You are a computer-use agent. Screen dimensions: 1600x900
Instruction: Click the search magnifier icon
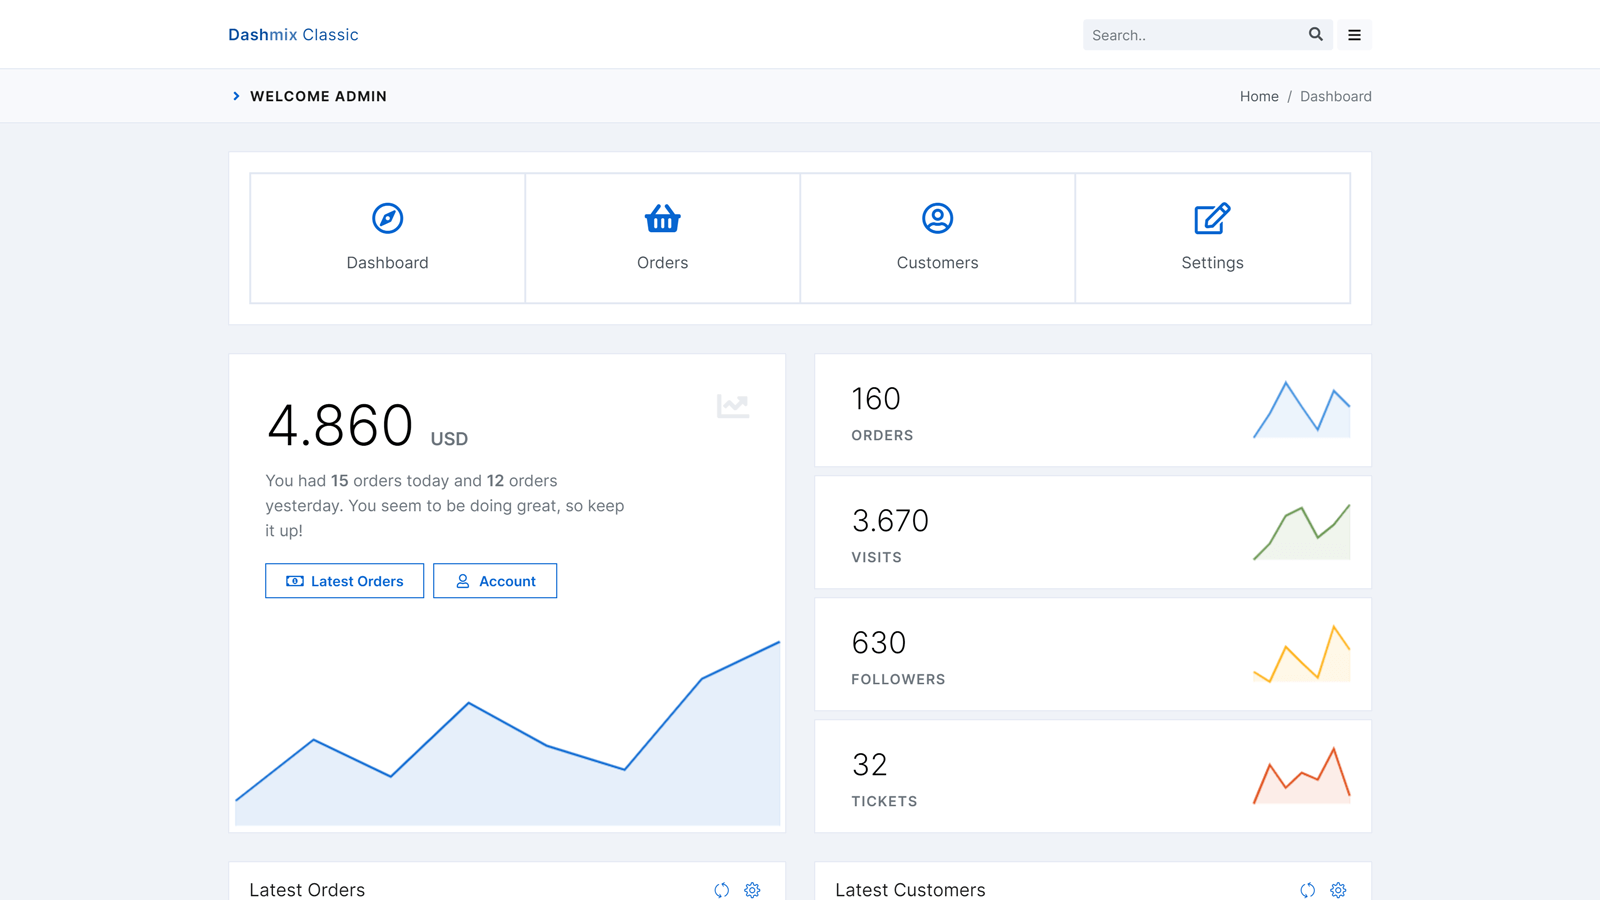(x=1315, y=35)
